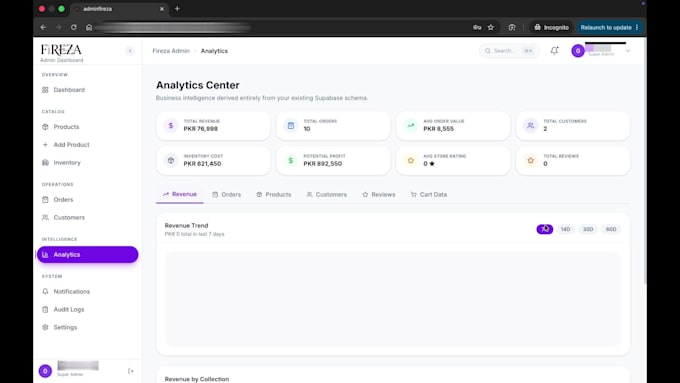Open Products in the Catalog section

coord(87,127)
